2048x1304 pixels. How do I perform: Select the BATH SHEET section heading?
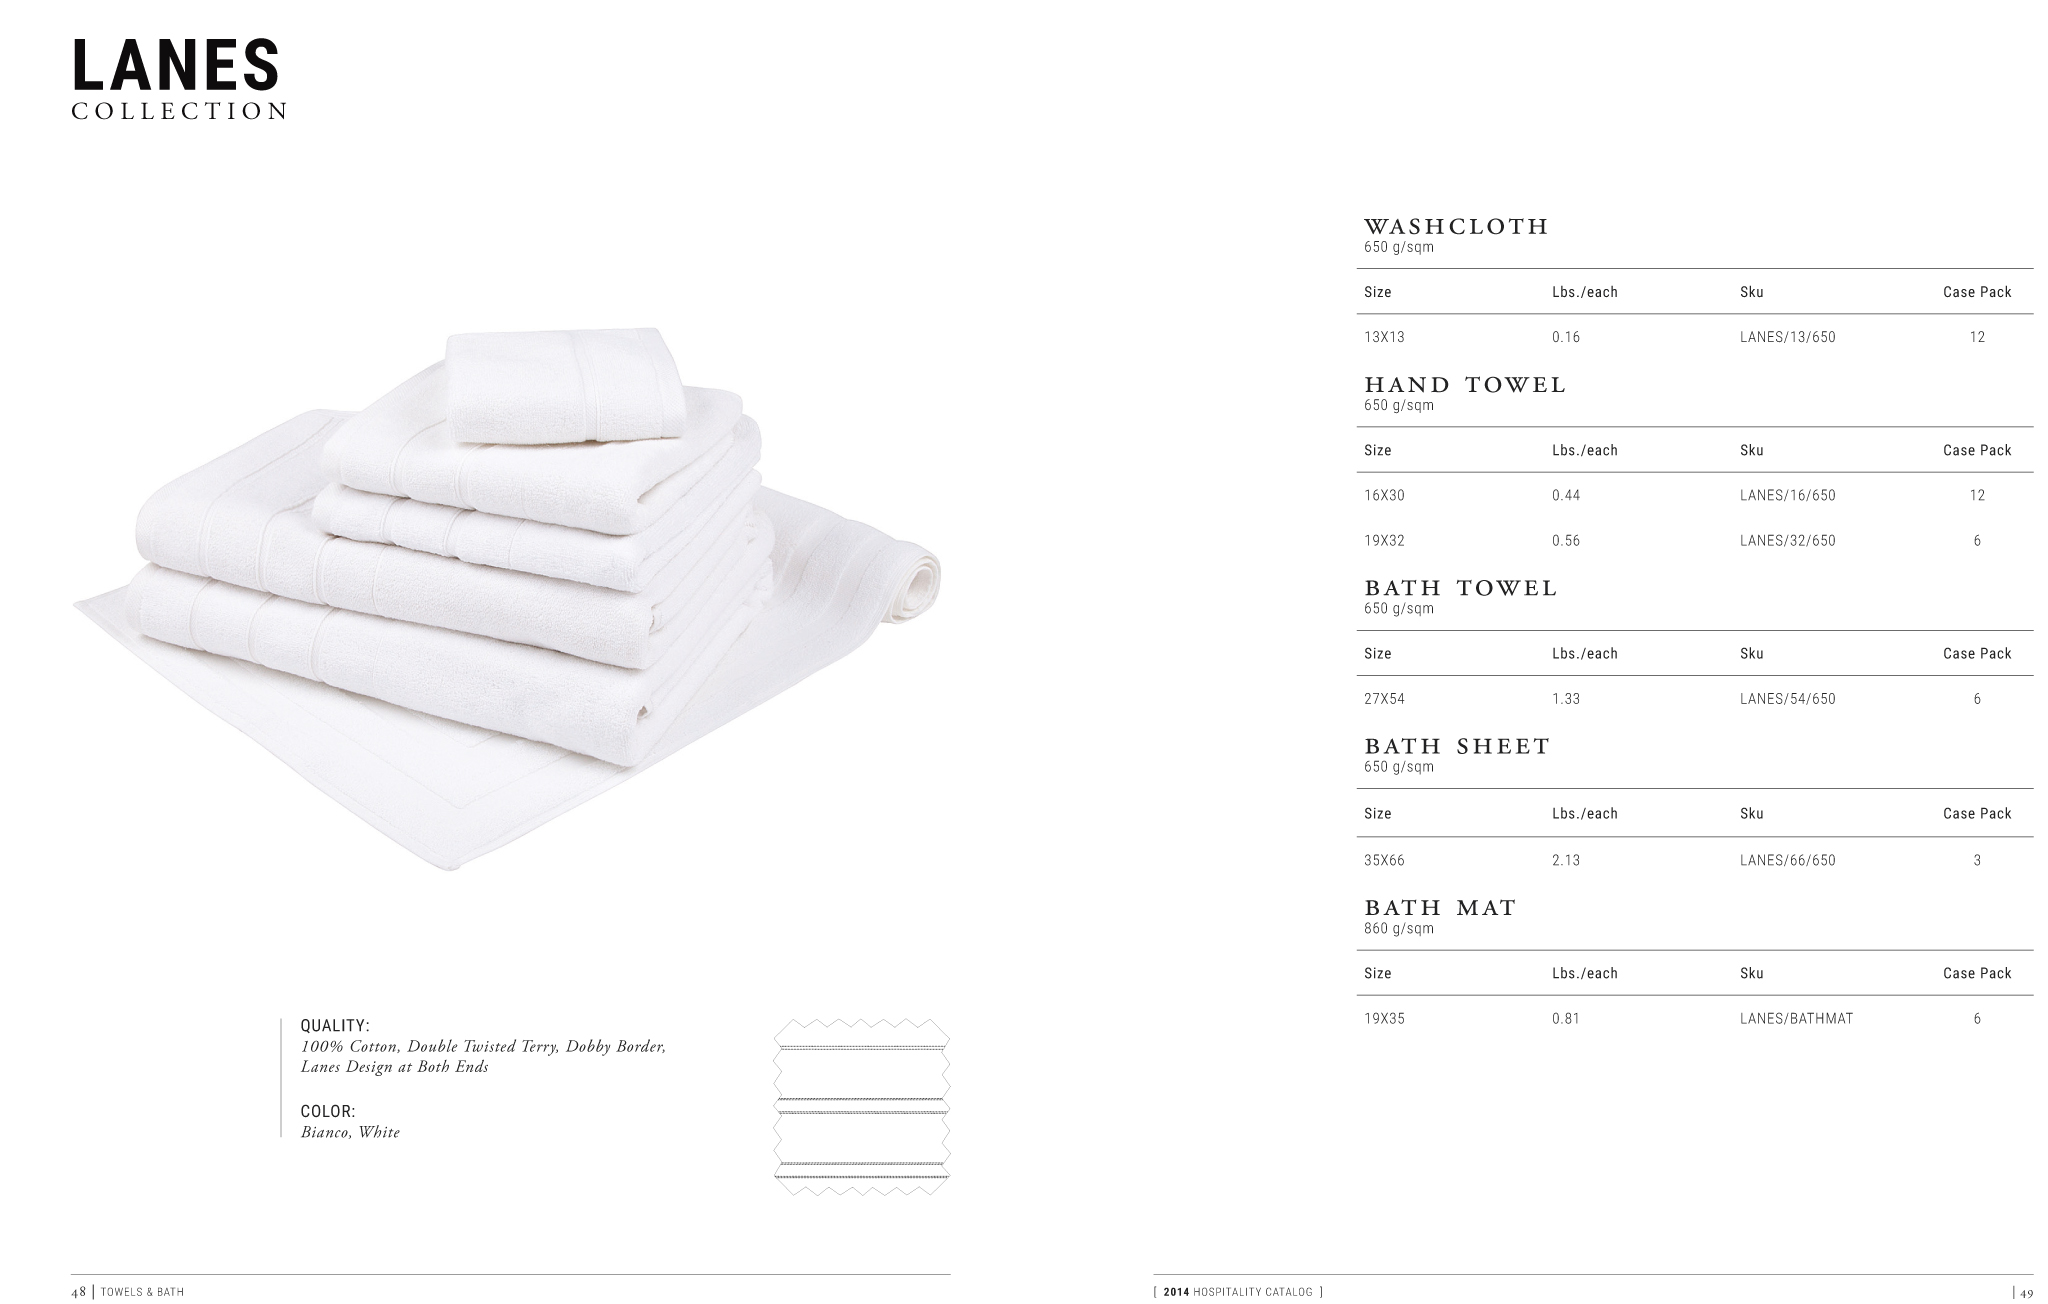(1457, 746)
